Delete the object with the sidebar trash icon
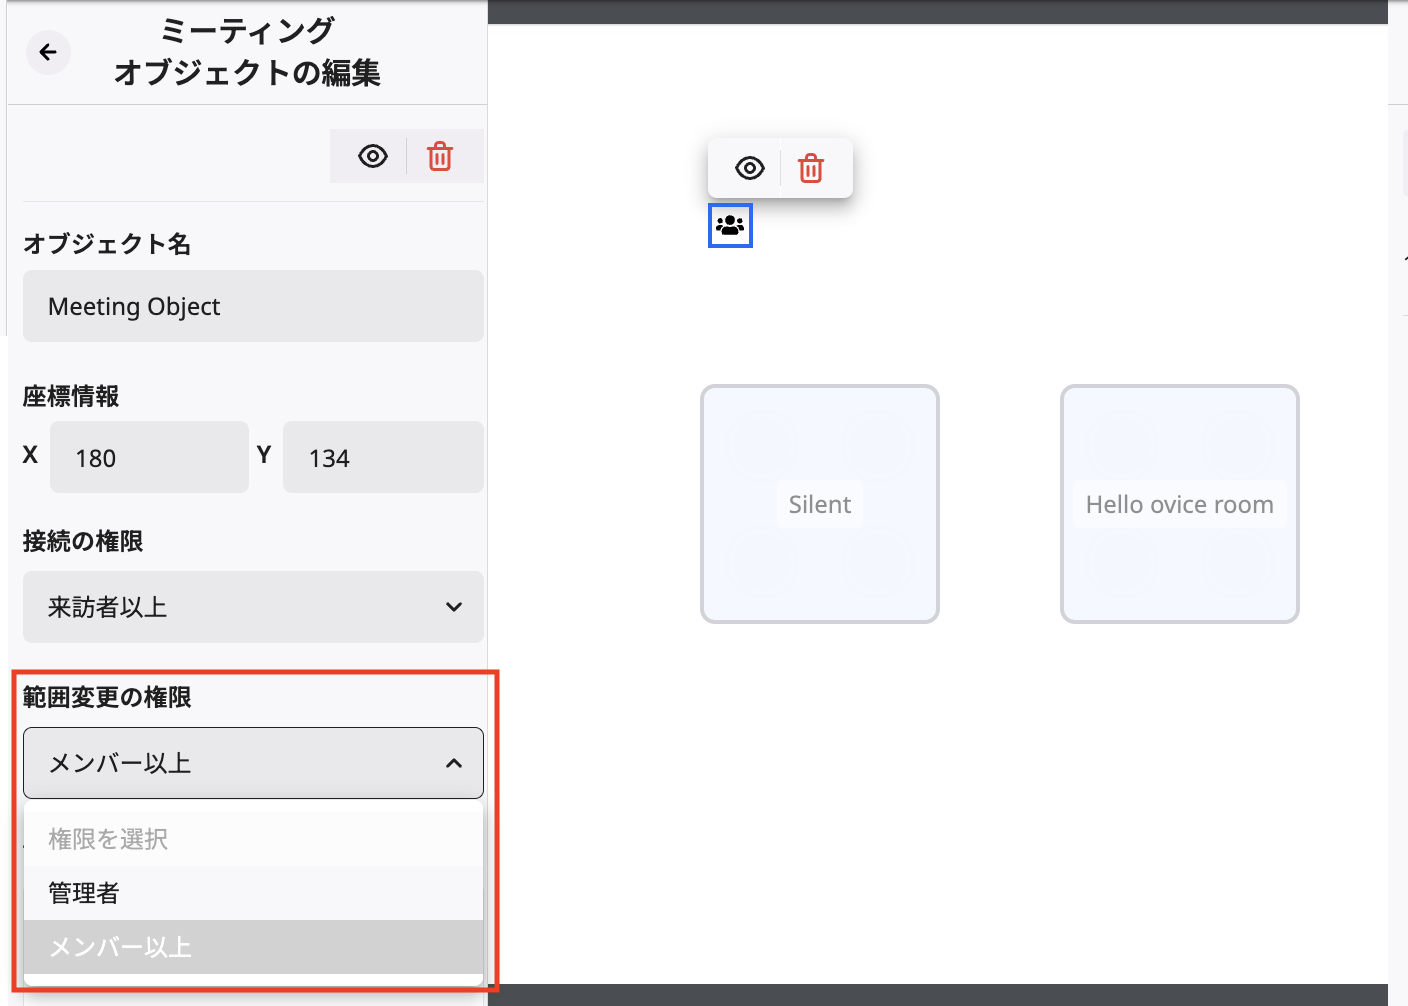The image size is (1408, 1006). [440, 156]
